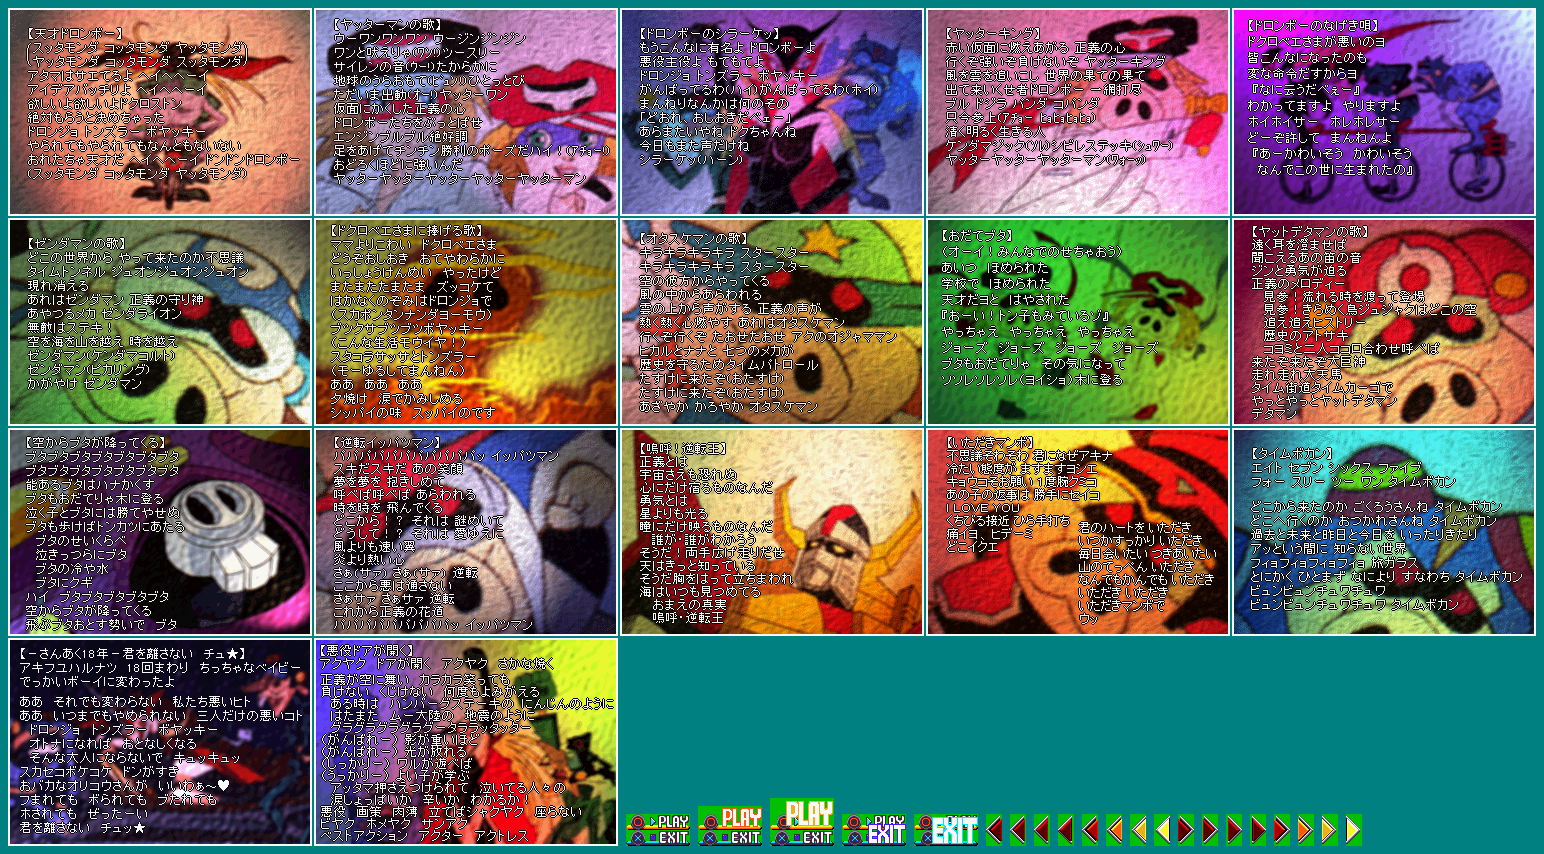This screenshot has height=854, width=1544.
Task: Open the 空からブタが降ってくる lyric card
Action: (160, 532)
